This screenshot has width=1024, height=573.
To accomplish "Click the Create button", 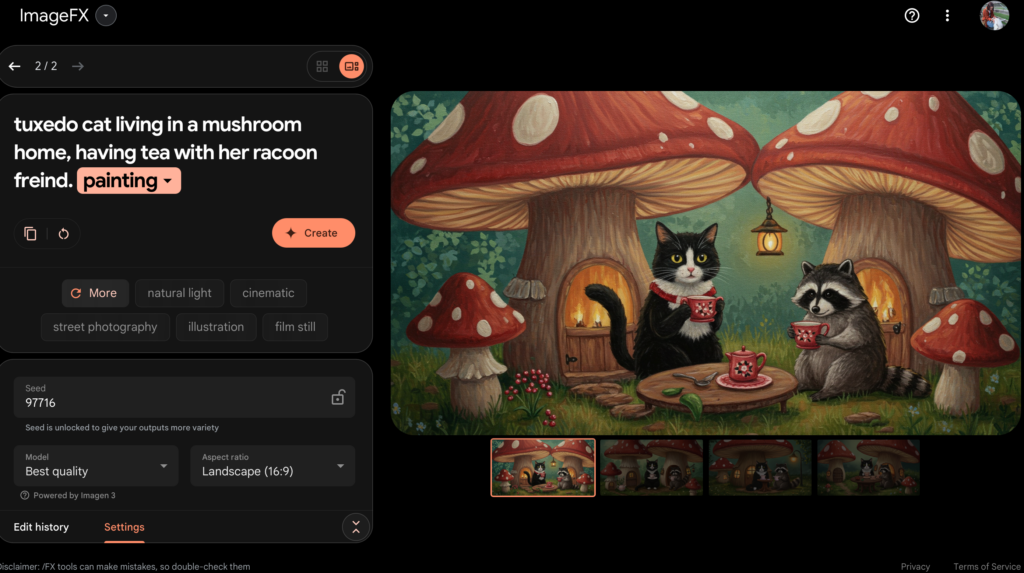I will tap(313, 233).
